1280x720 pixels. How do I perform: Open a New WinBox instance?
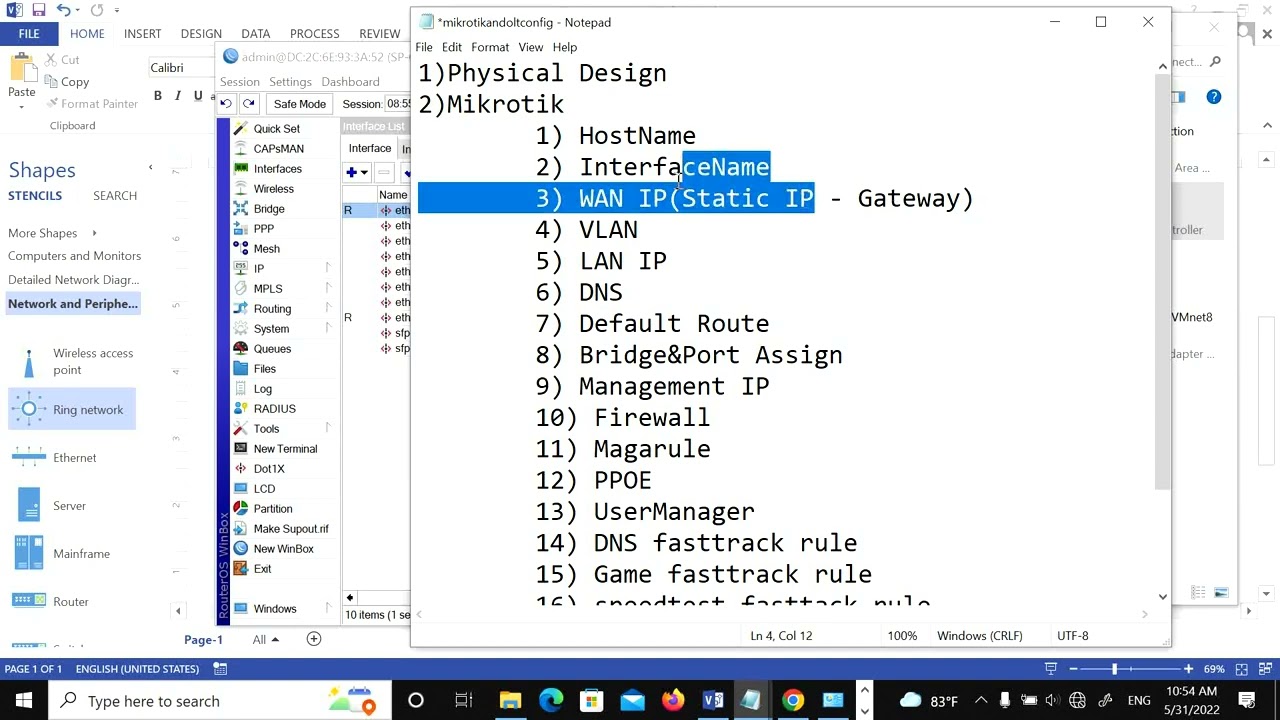coord(283,549)
